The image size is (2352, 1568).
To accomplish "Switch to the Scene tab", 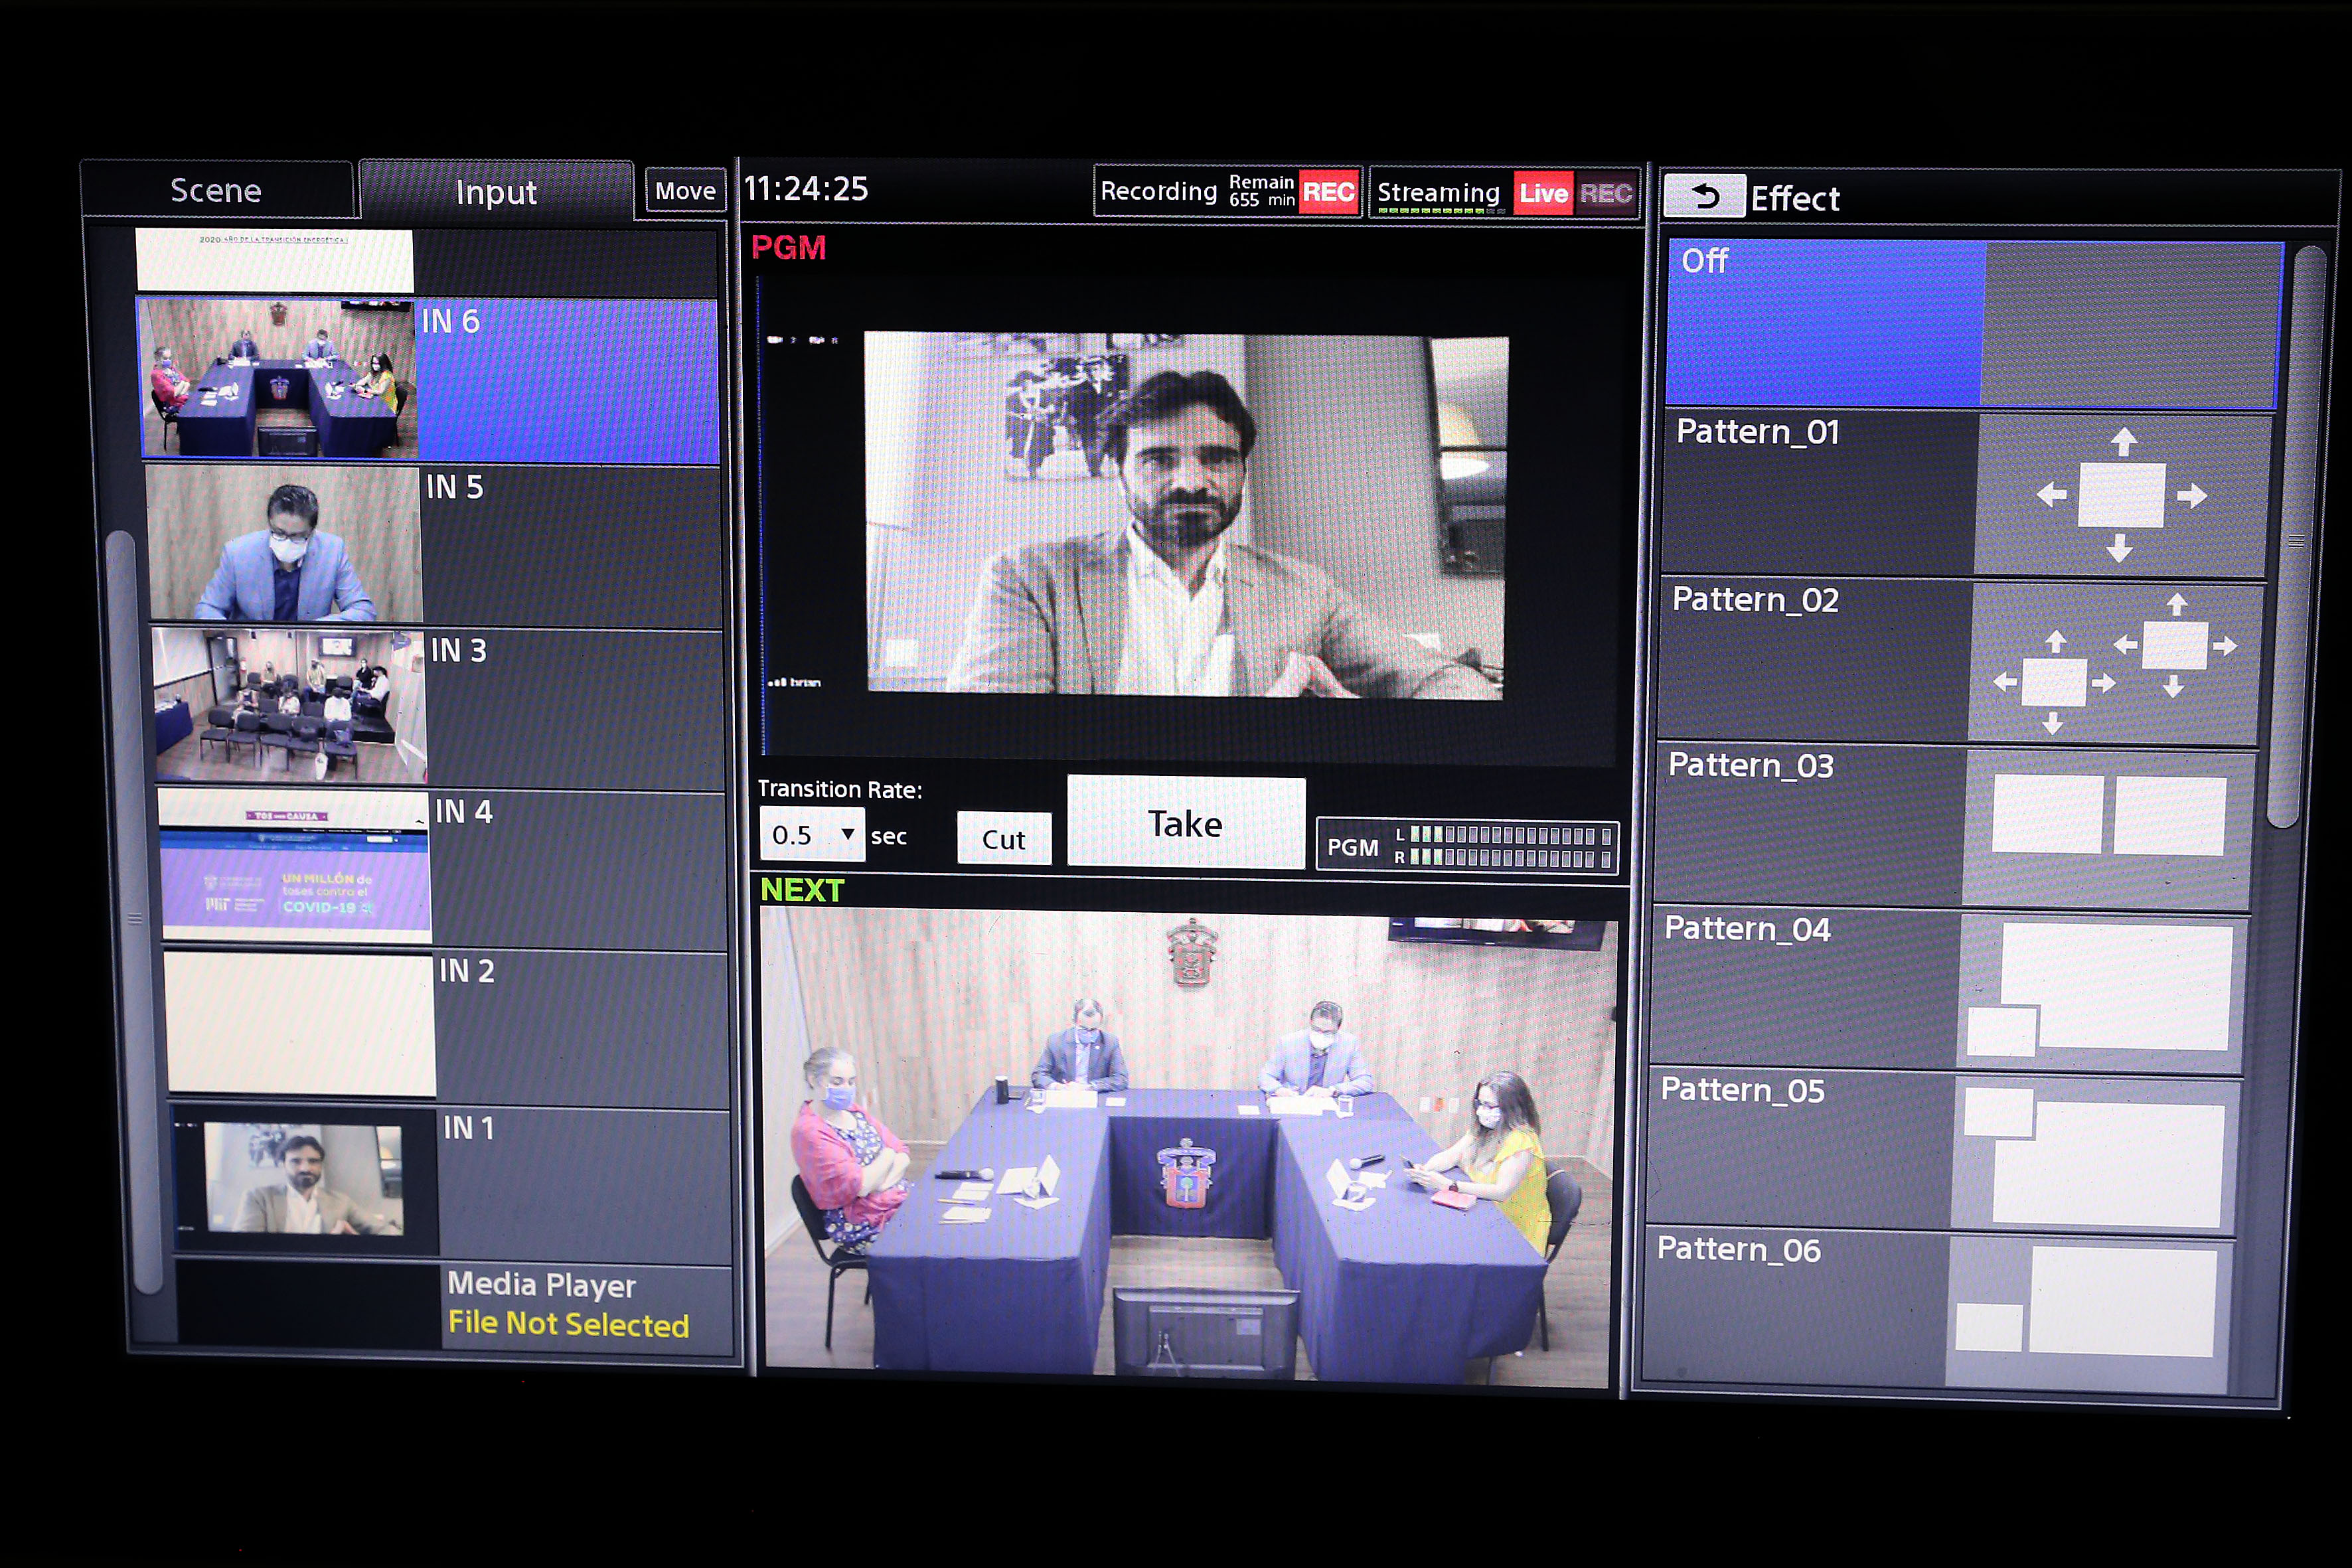I will [x=216, y=190].
